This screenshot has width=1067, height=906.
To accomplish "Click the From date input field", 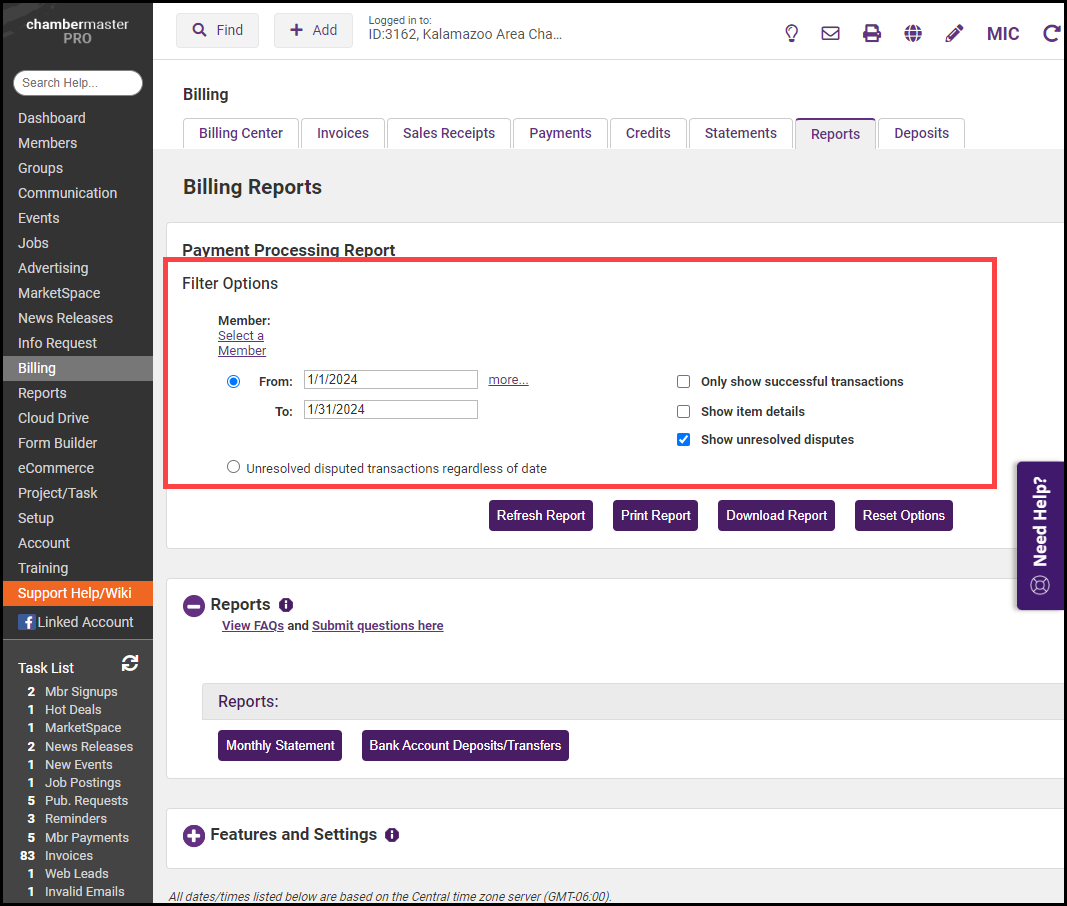I will click(390, 380).
